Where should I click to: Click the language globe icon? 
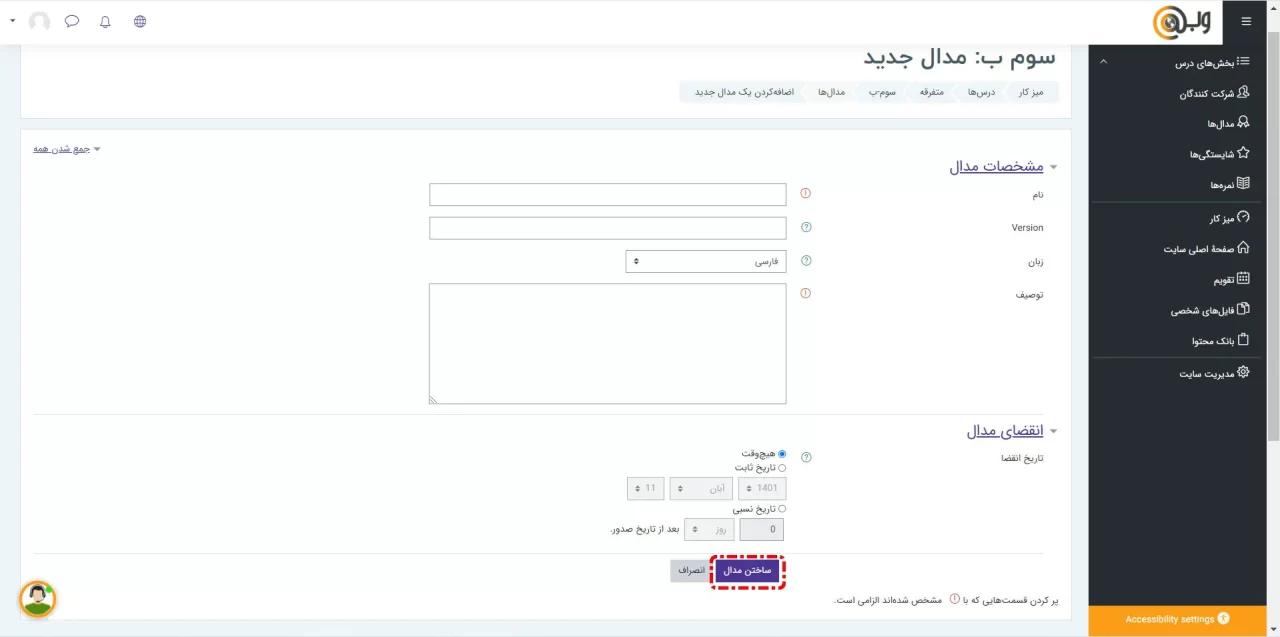coord(140,21)
